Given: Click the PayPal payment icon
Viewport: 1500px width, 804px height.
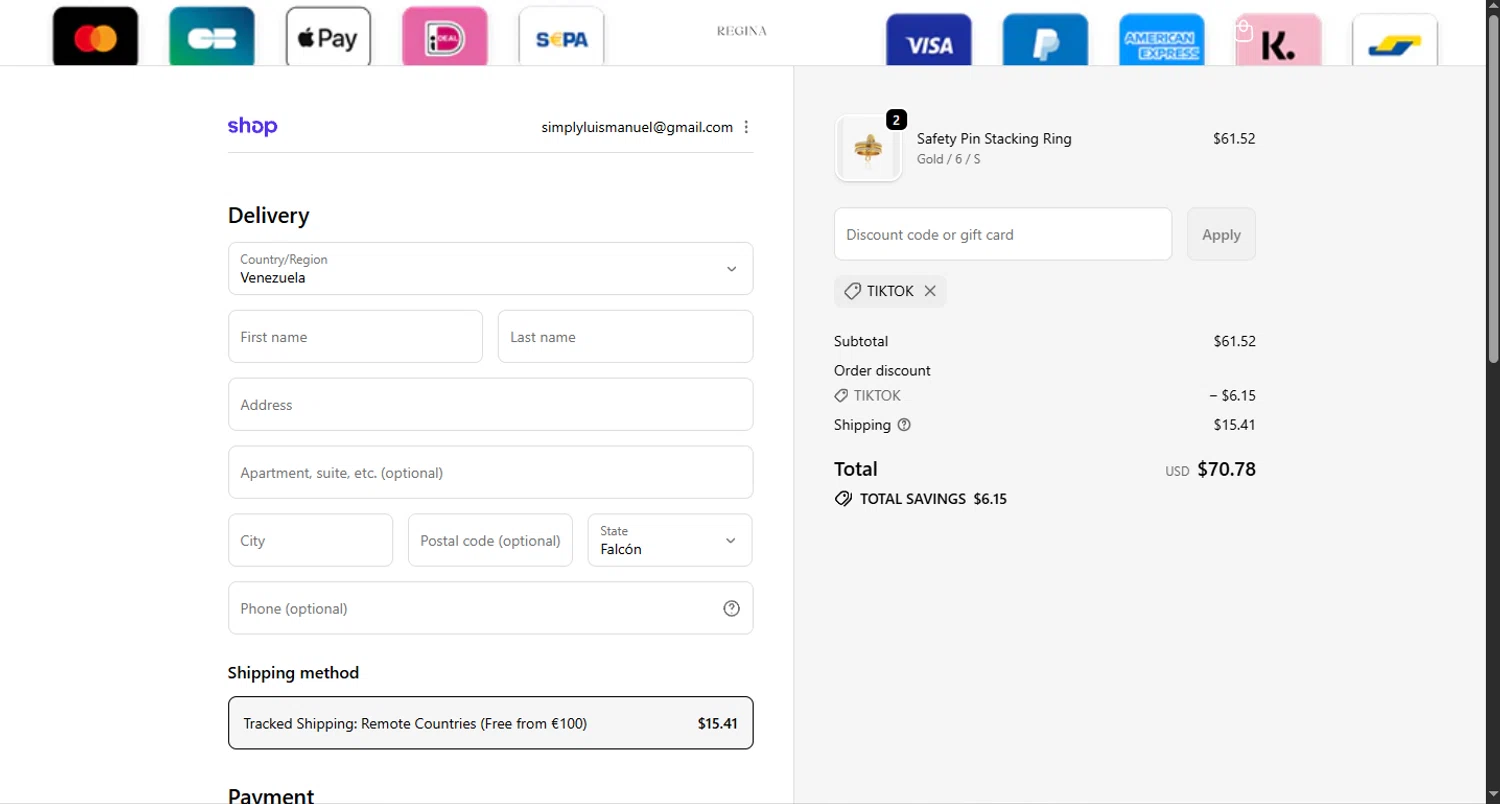Looking at the screenshot, I should tap(1046, 41).
